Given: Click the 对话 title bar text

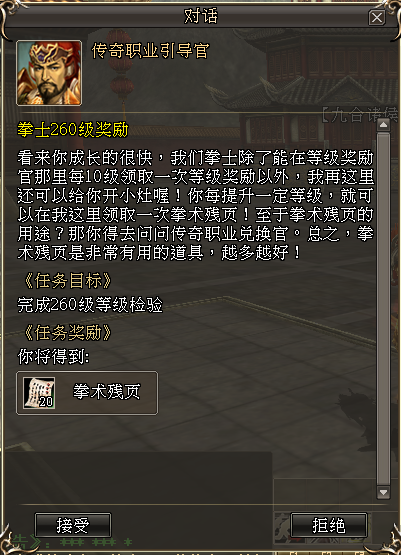Looking at the screenshot, I should (x=201, y=16).
